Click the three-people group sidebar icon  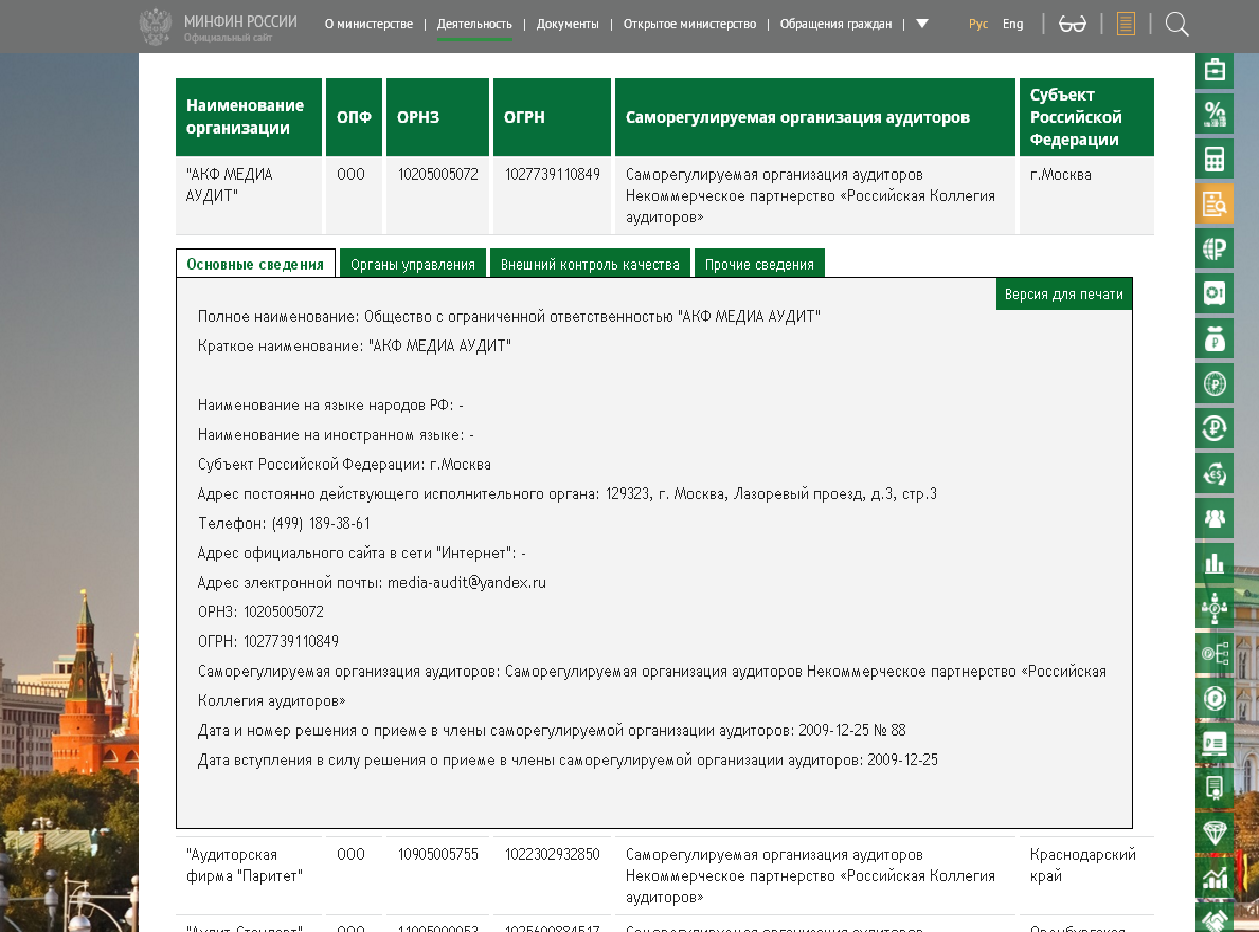coord(1214,518)
